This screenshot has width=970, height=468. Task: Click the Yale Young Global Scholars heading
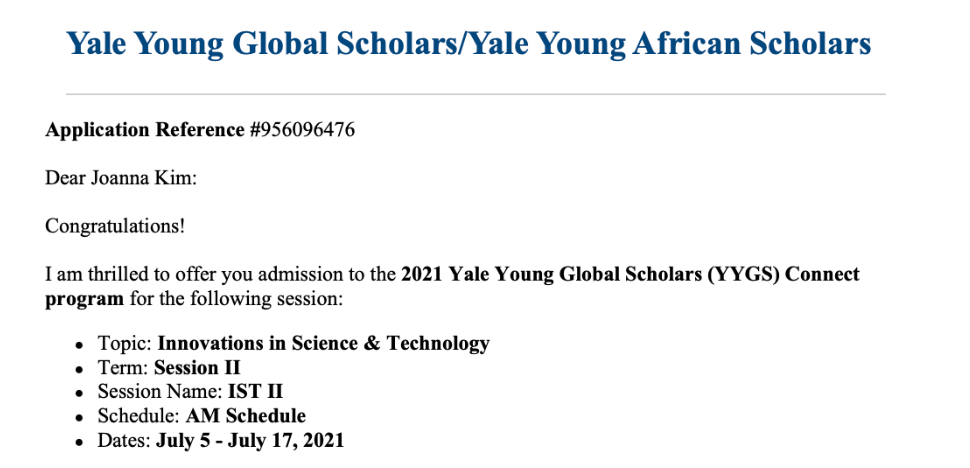tap(468, 43)
